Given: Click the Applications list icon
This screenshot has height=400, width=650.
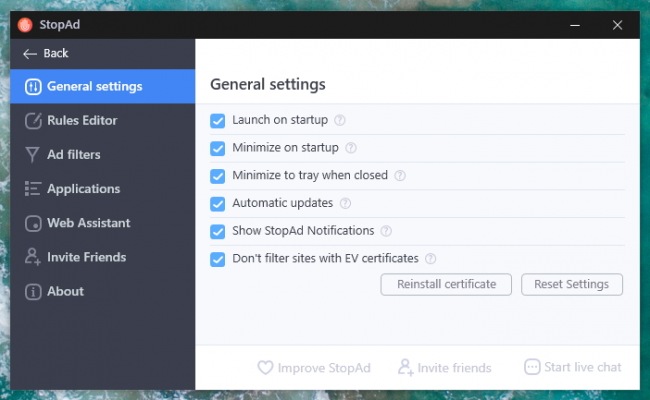Looking at the screenshot, I should [x=33, y=189].
